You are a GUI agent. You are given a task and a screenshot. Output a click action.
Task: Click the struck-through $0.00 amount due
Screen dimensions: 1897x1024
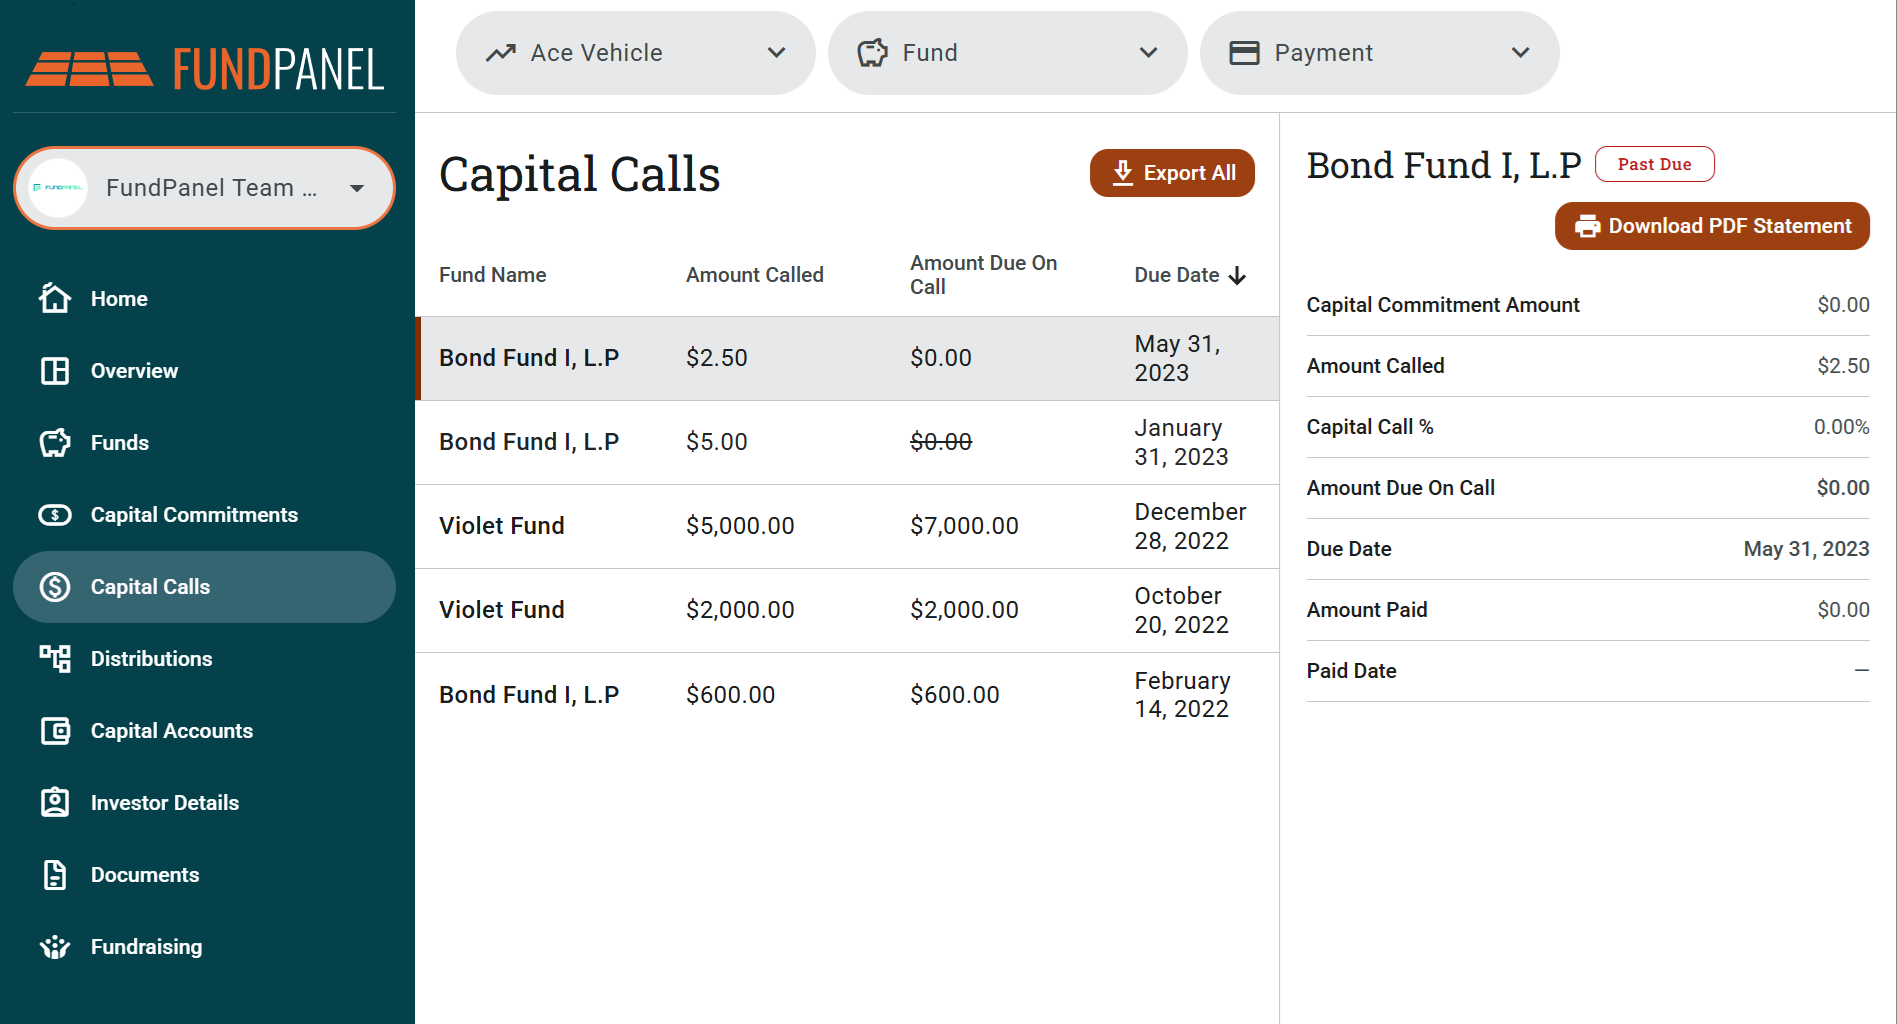941,442
